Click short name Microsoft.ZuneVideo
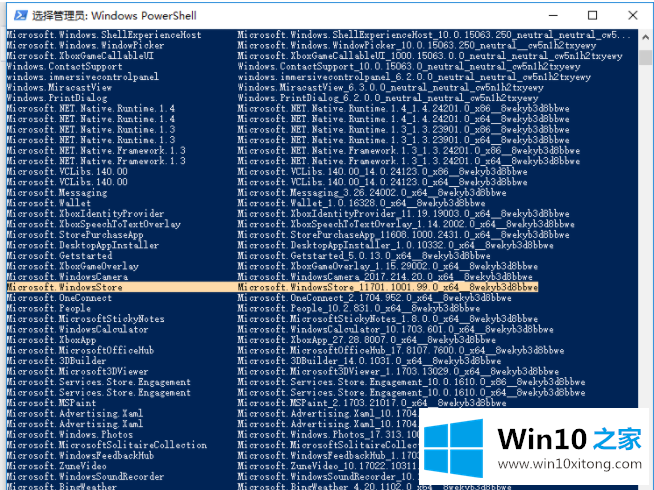The width and height of the screenshot is (654, 490). [x=56, y=466]
